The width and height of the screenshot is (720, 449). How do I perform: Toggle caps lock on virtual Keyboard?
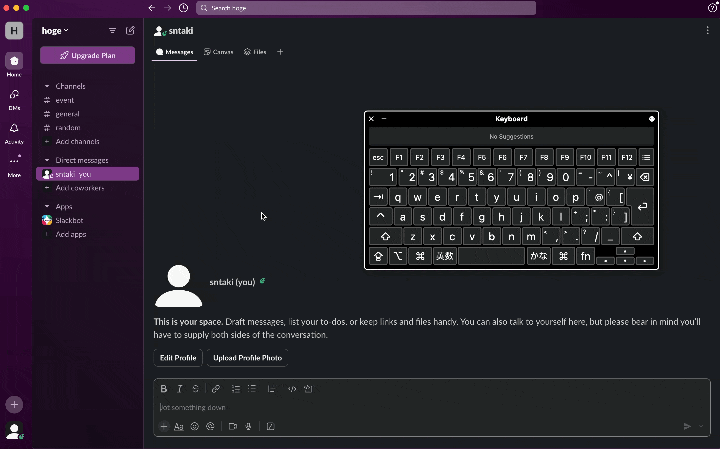click(378, 256)
